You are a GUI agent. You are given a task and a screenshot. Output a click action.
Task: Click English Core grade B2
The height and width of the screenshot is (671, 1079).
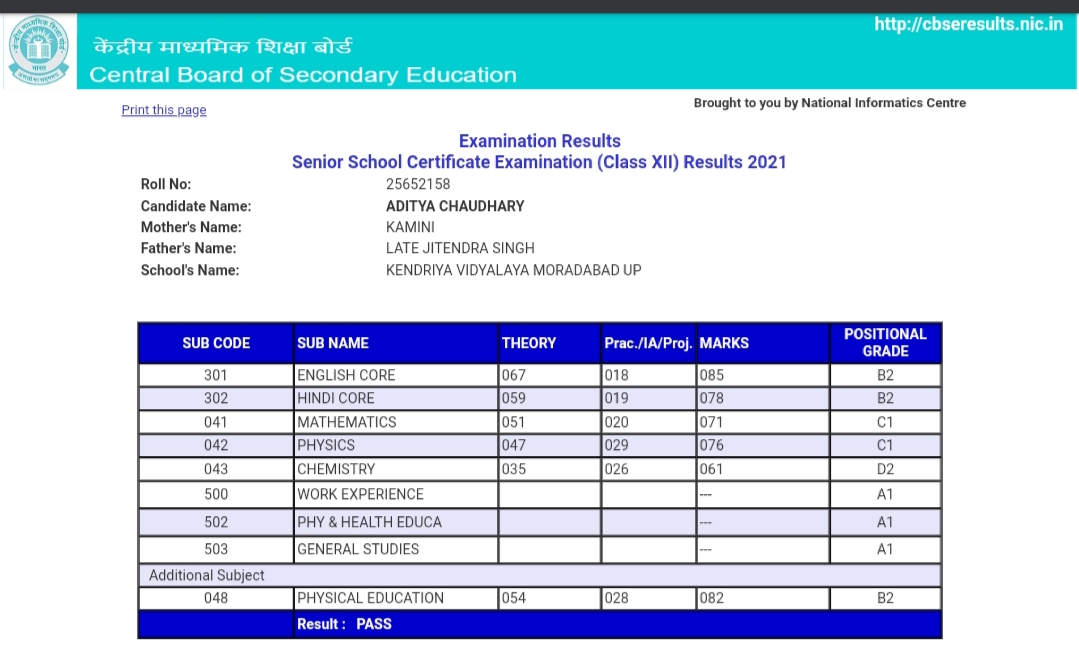pos(886,375)
